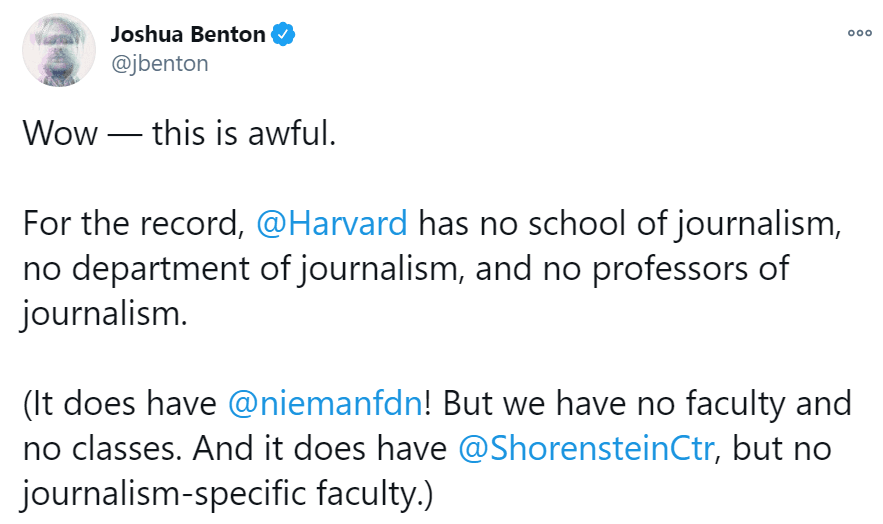Click the 'Wow — this is awful.' line
This screenshot has height=524, width=883.
pos(179,133)
